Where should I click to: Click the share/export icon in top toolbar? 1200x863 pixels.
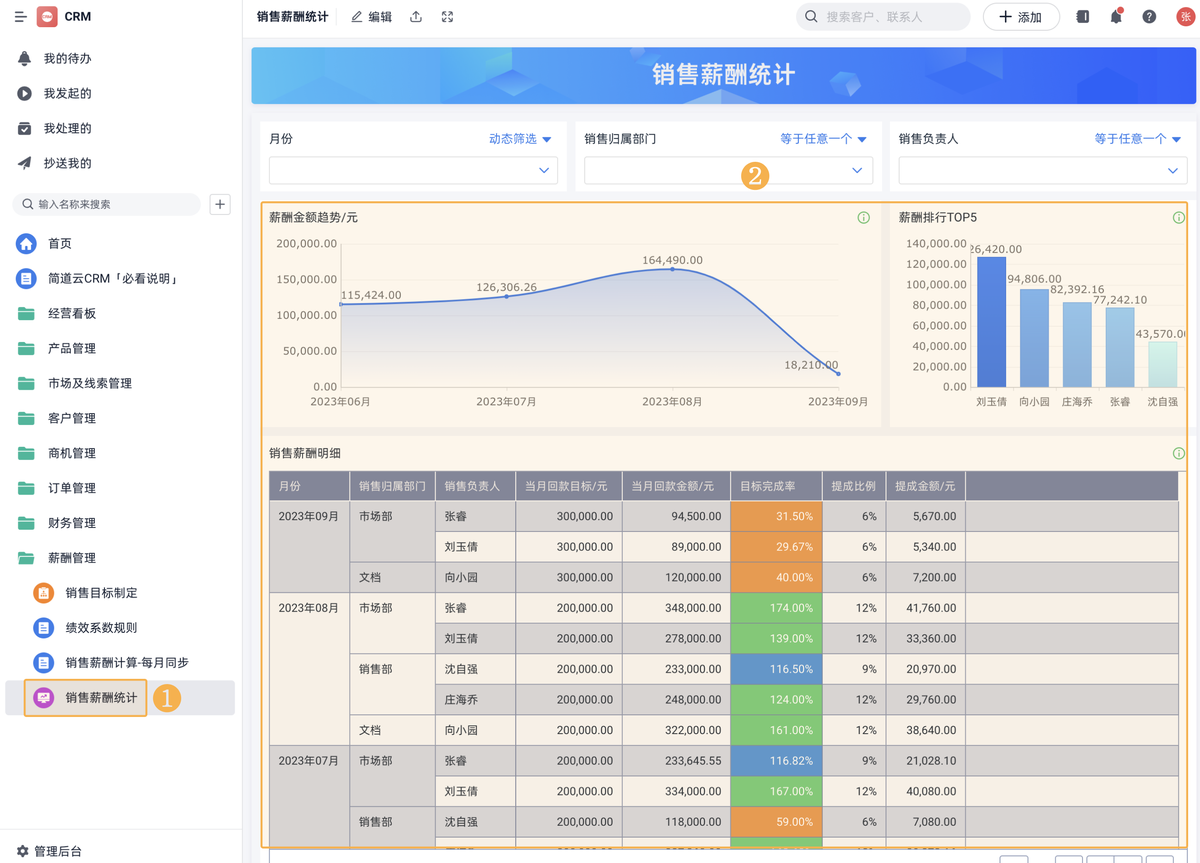coord(416,17)
